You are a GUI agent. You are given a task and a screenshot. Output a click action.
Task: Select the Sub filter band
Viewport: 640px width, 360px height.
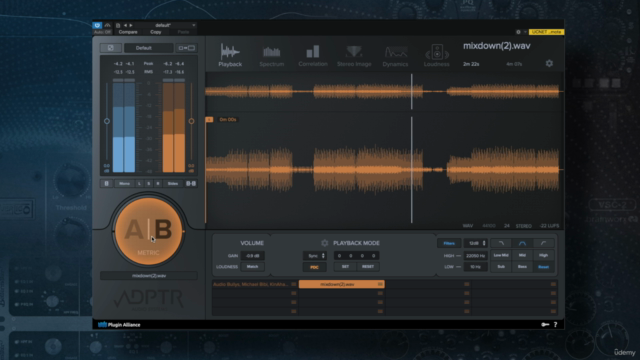coord(501,267)
